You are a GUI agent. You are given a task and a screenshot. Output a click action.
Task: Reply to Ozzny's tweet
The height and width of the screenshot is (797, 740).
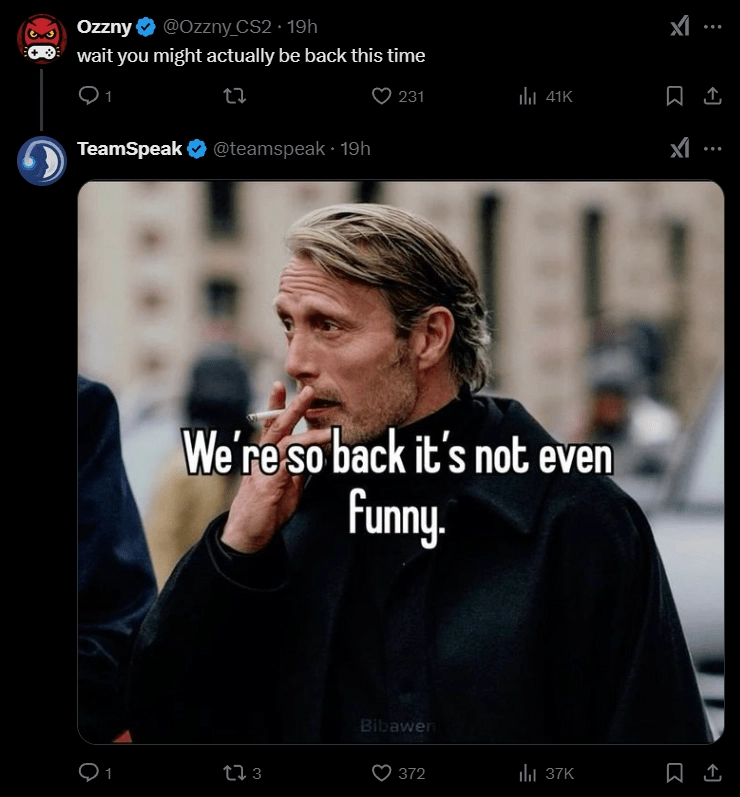[89, 96]
